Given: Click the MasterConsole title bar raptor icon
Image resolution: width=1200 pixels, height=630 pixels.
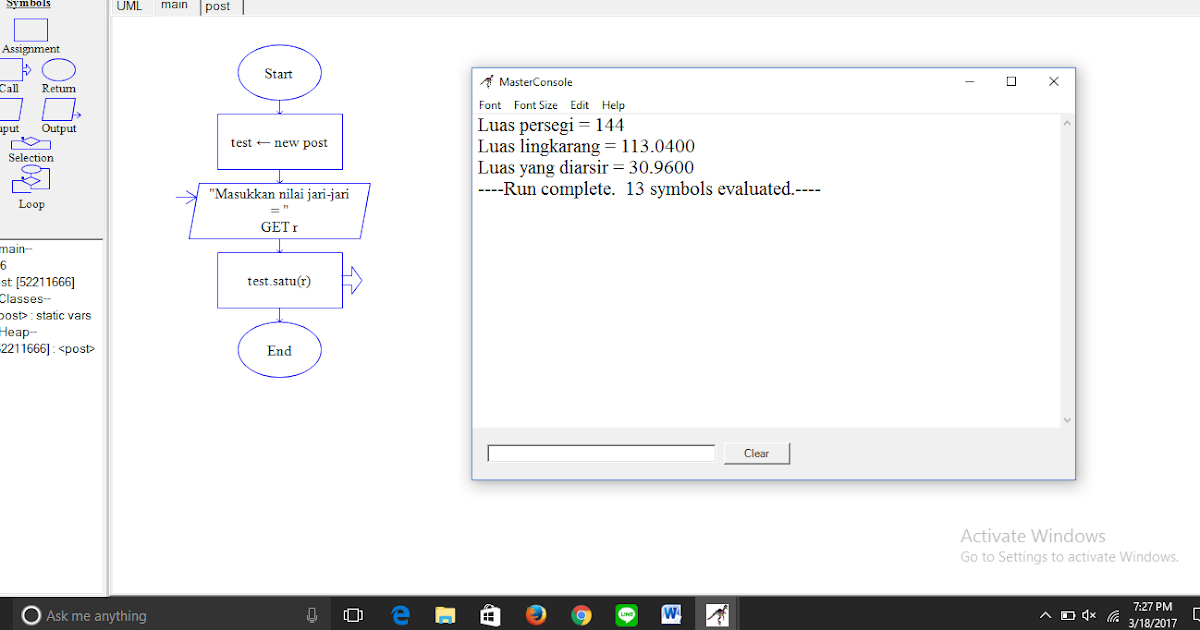Looking at the screenshot, I should (487, 82).
